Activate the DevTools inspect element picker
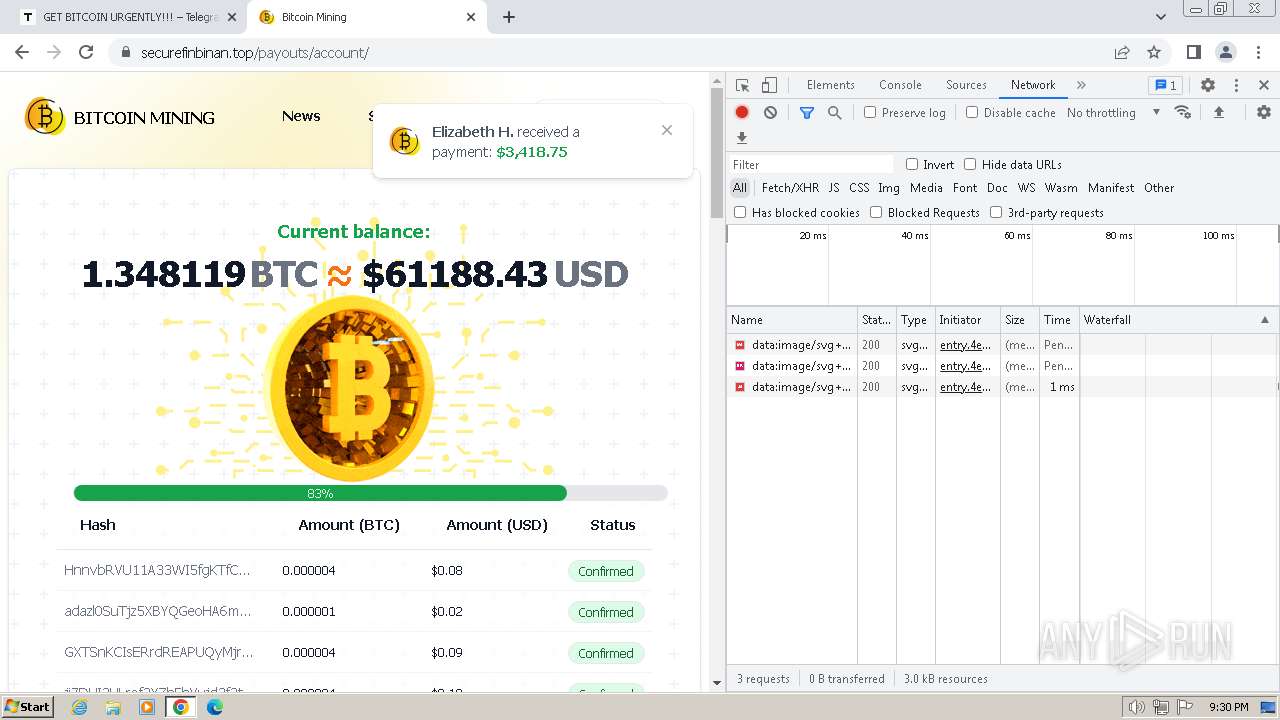The height and width of the screenshot is (720, 1280). 742,85
